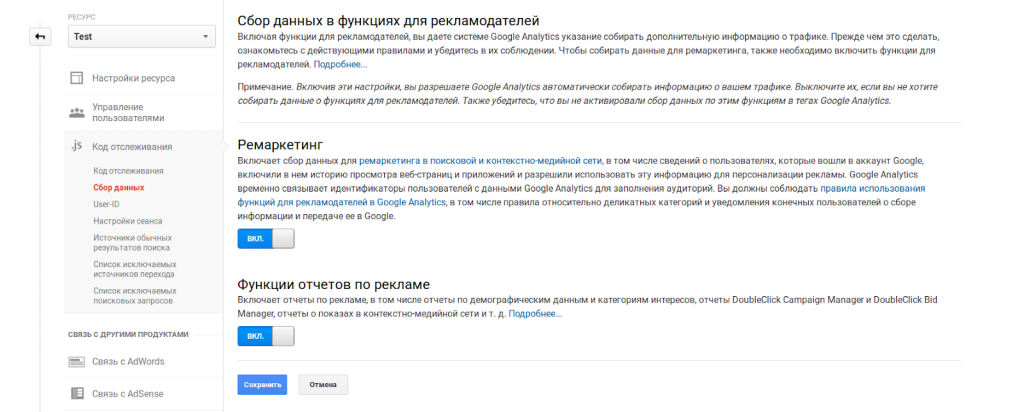Open Подробнее link in data collection section
The image size is (1024, 412).
tap(340, 65)
